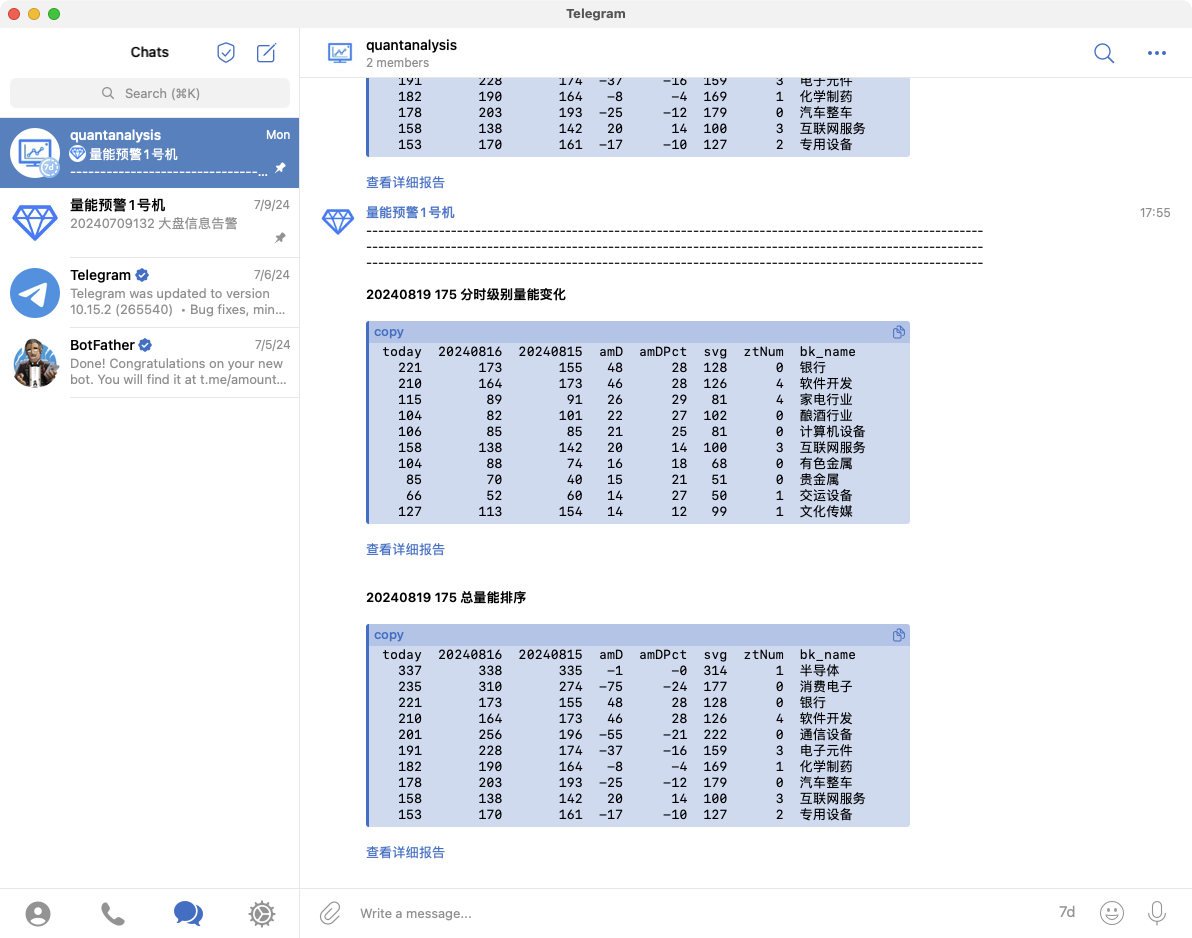
Task: Record a voice message with the microphone
Action: pos(1156,913)
